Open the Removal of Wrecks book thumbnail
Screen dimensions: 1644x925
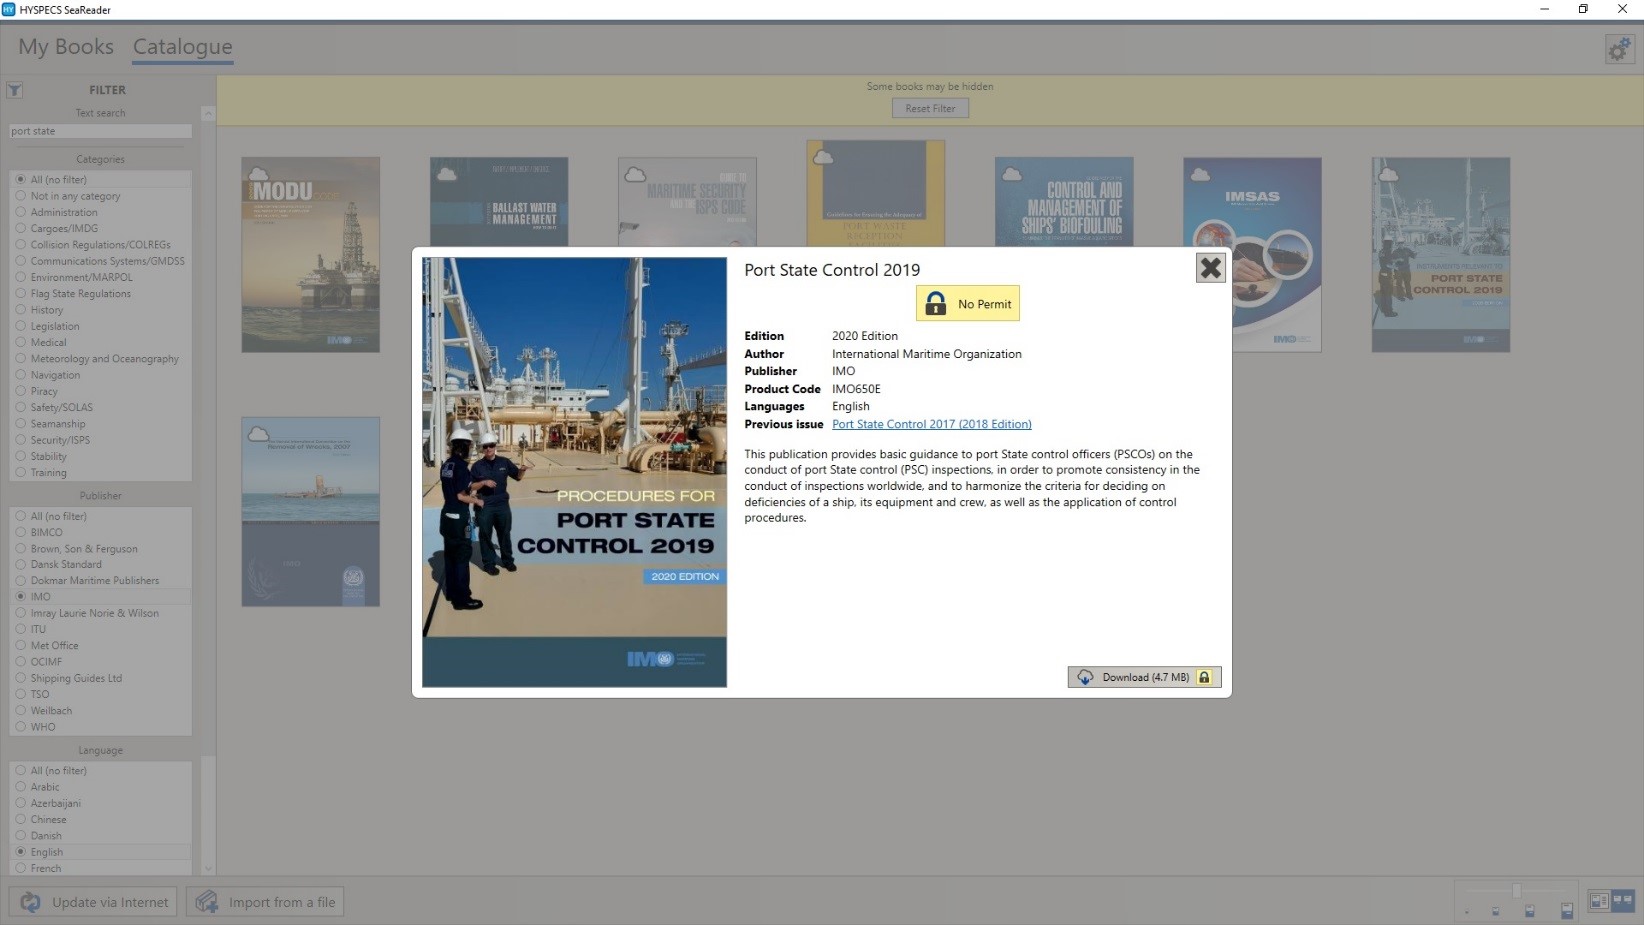[310, 511]
